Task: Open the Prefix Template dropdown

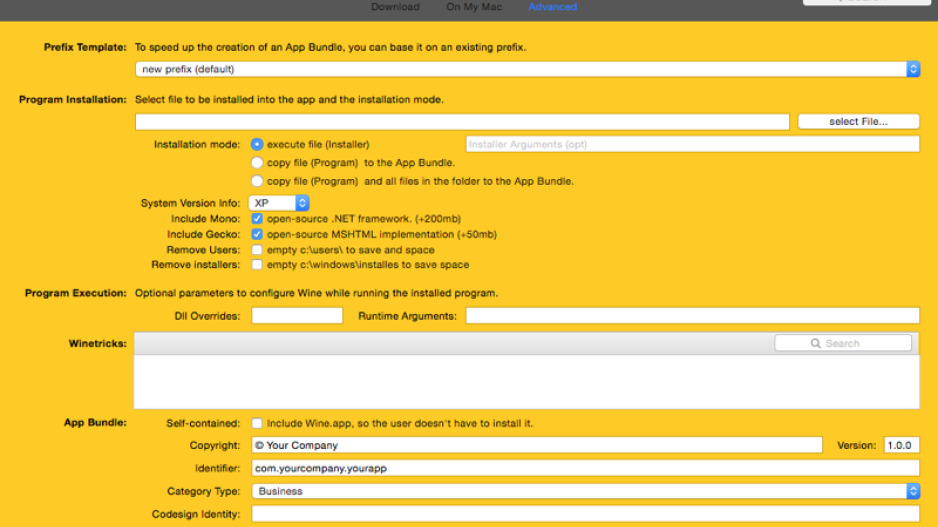Action: click(527, 69)
